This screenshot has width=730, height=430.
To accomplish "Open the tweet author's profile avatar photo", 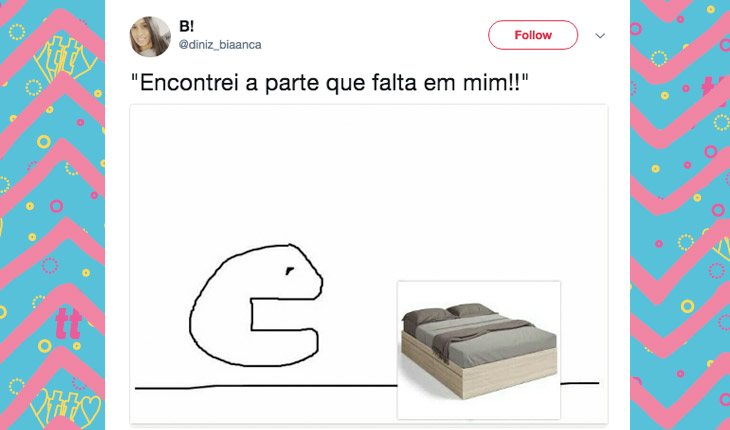I will coord(150,36).
